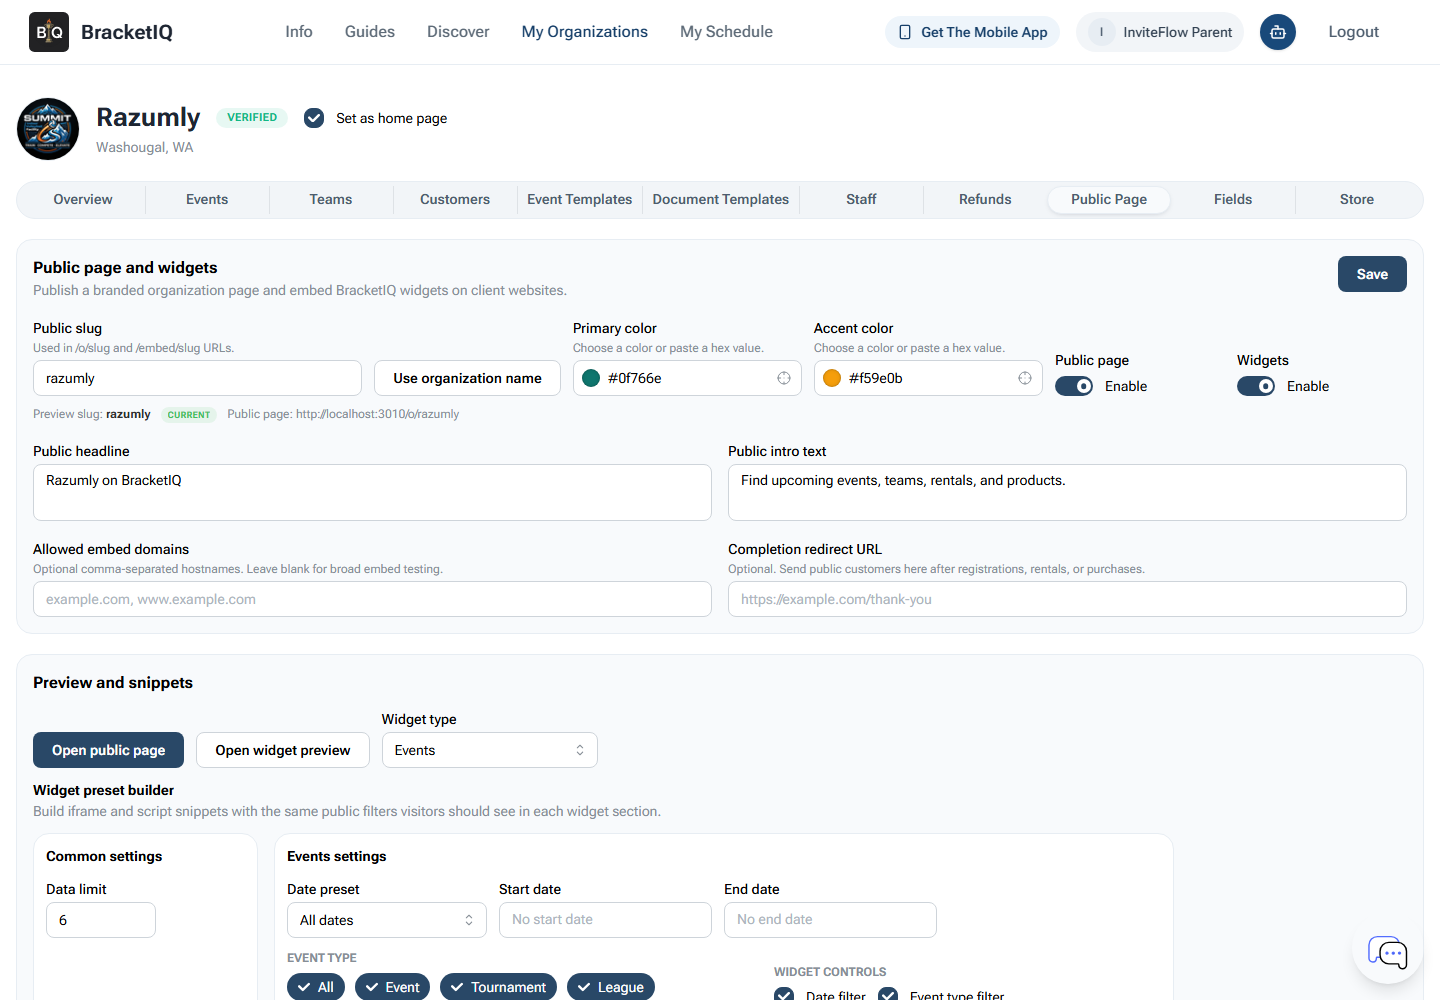Click the orange accent color swatch
This screenshot has height=1000, width=1440.
[x=832, y=378]
